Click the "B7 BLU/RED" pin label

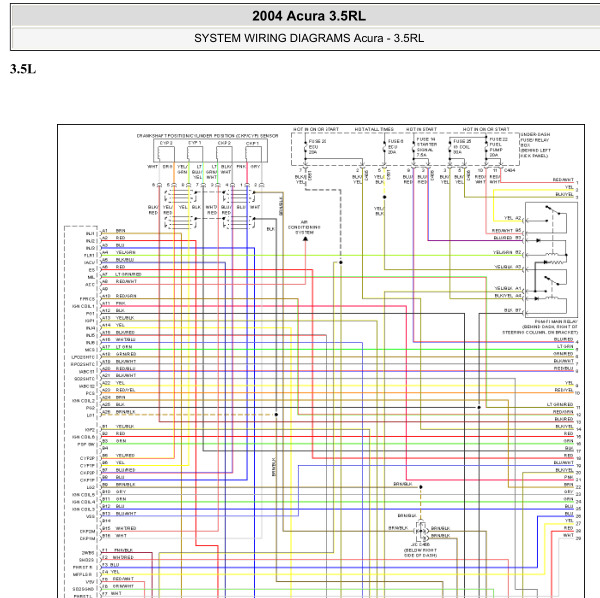pyautogui.click(x=119, y=470)
